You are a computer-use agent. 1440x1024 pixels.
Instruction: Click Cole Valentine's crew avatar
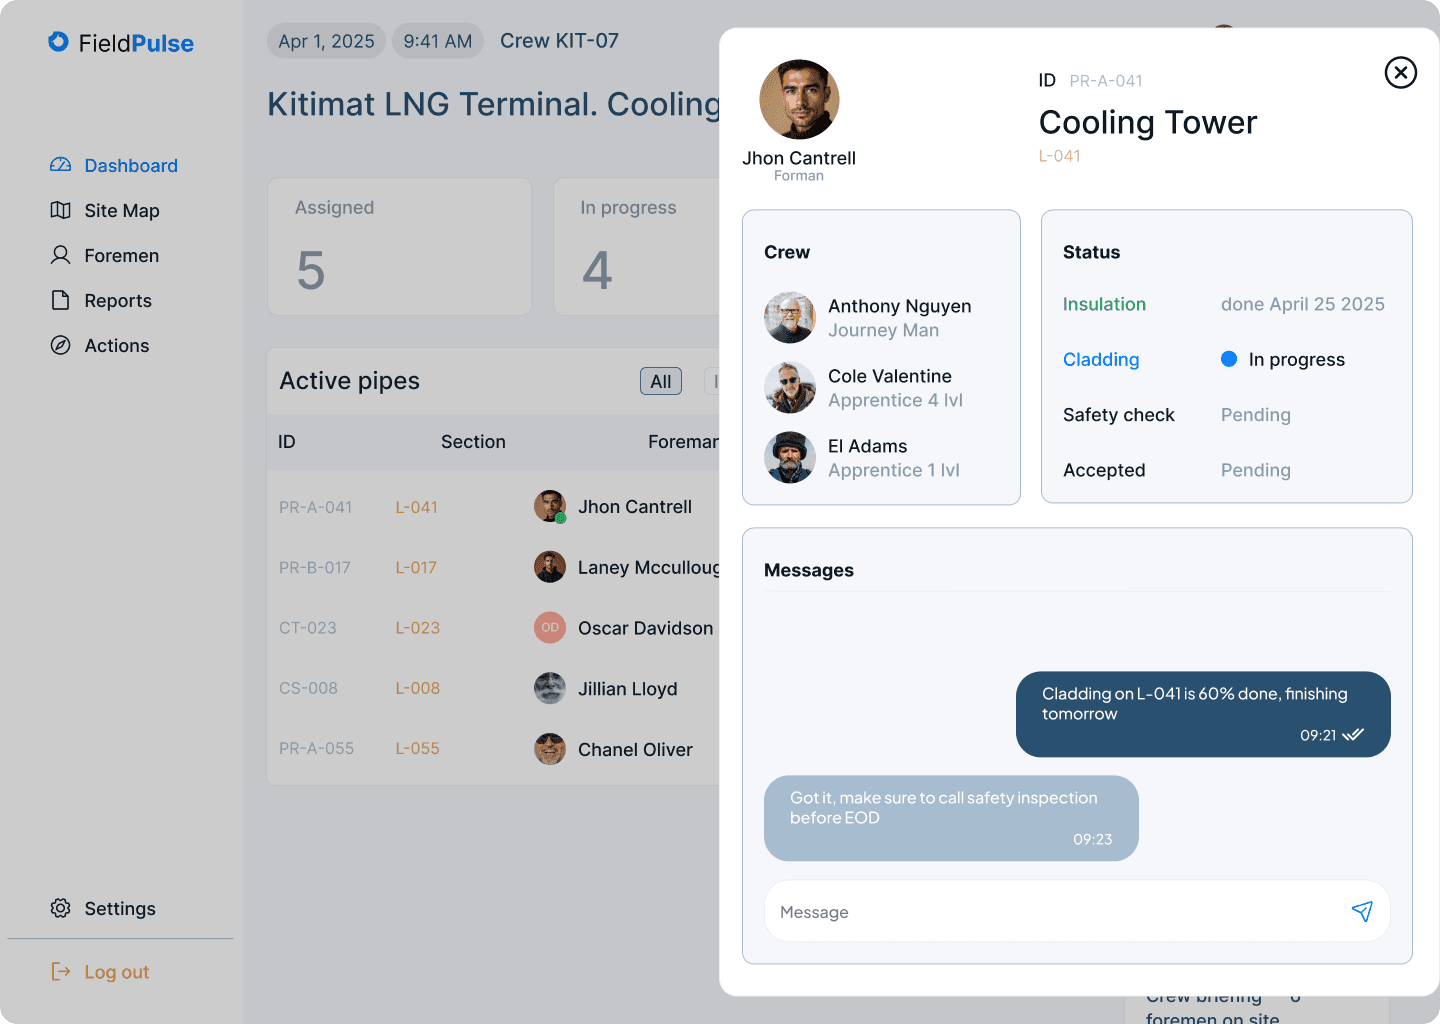pos(790,388)
